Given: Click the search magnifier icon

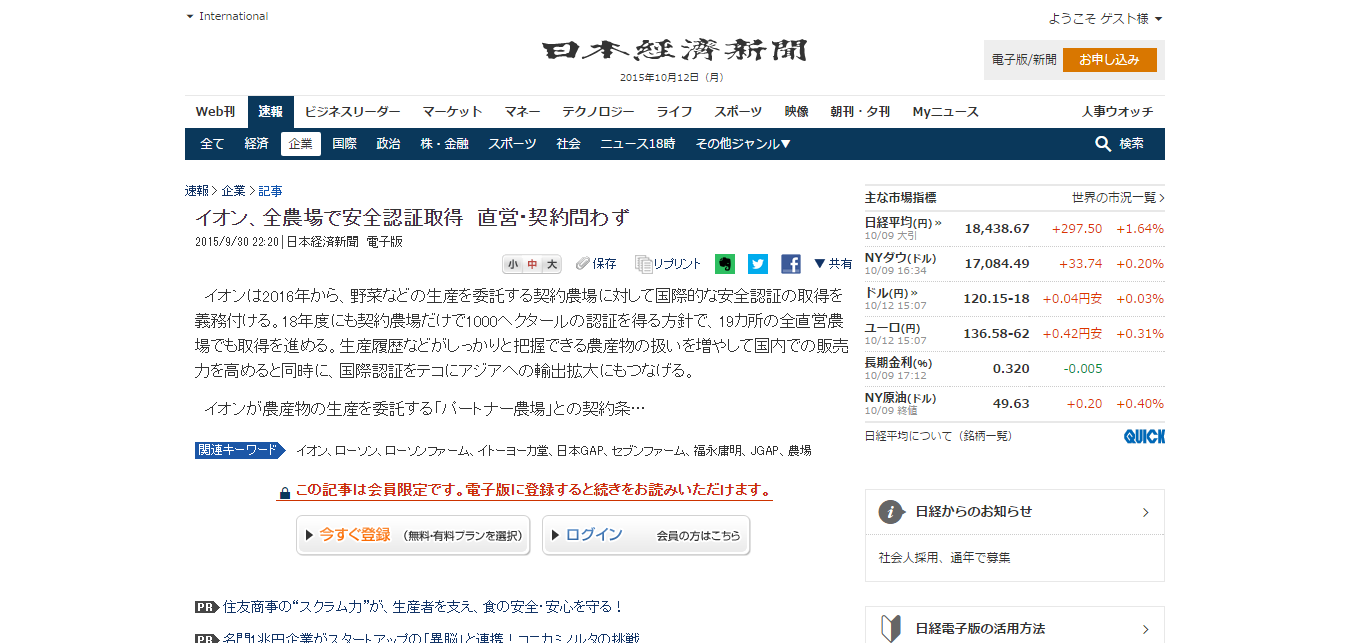Looking at the screenshot, I should 1103,144.
